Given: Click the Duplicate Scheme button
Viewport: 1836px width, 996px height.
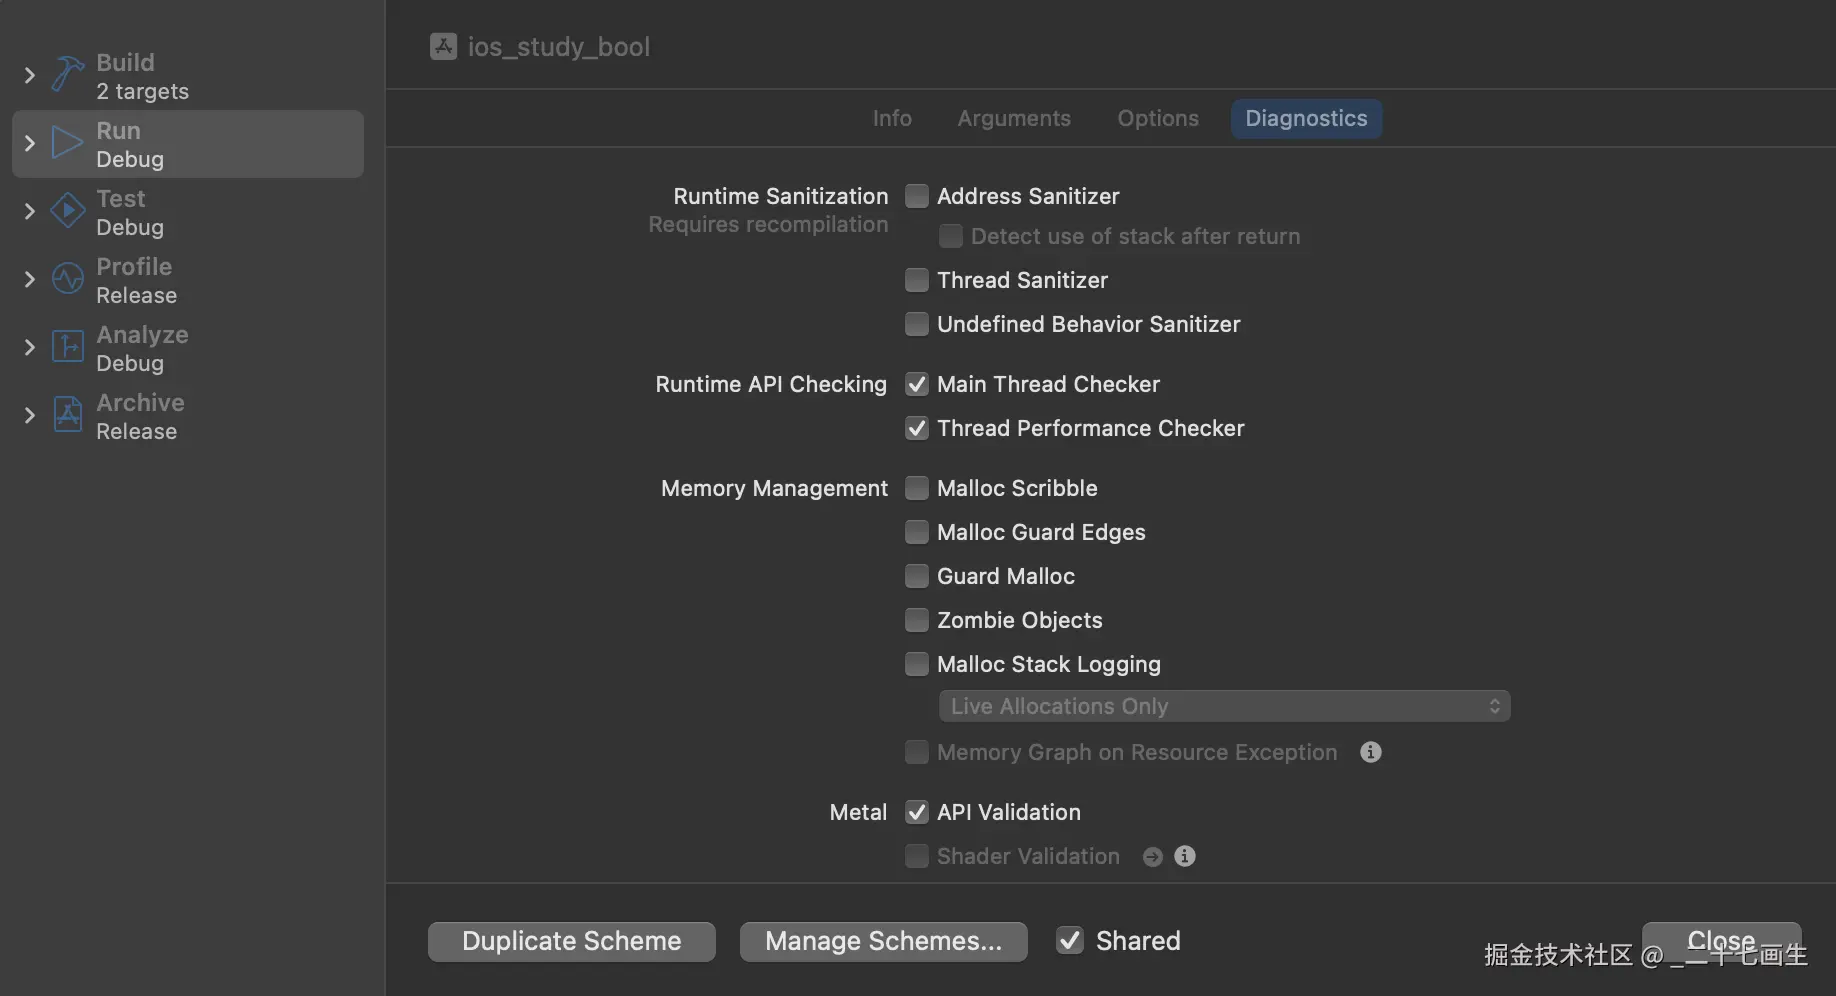Looking at the screenshot, I should coord(572,941).
